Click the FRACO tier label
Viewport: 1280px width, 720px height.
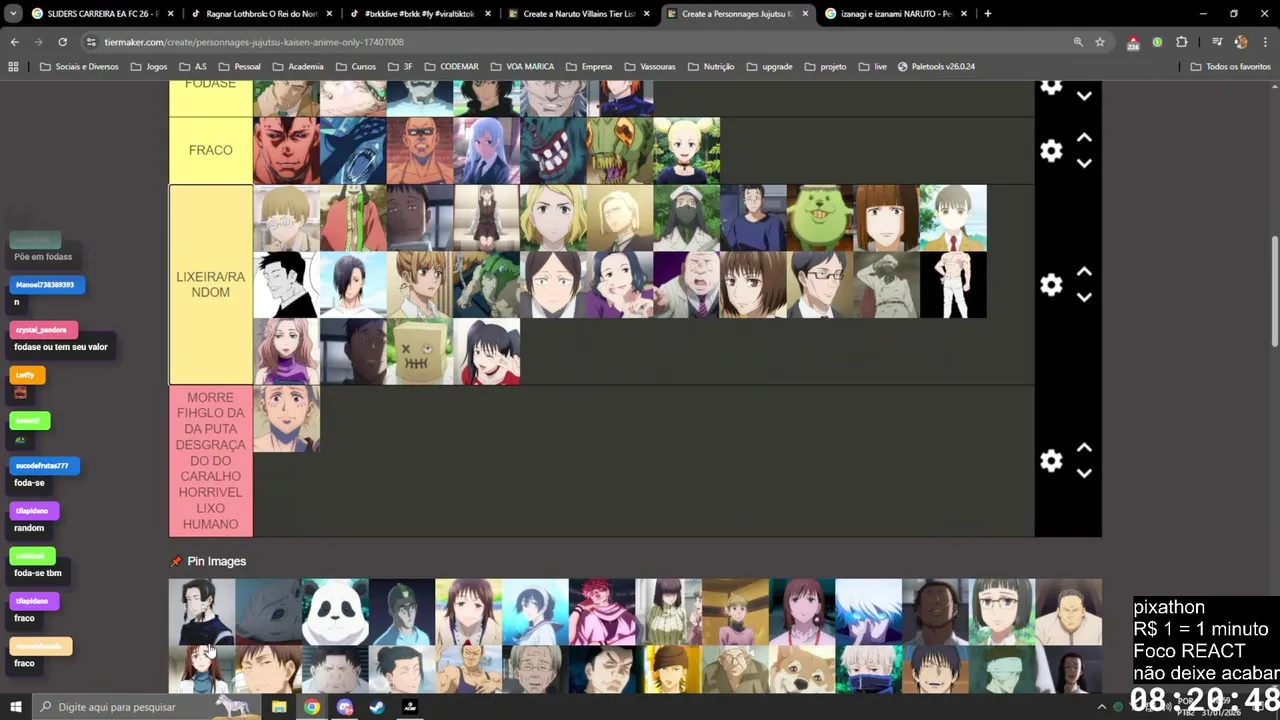click(211, 150)
